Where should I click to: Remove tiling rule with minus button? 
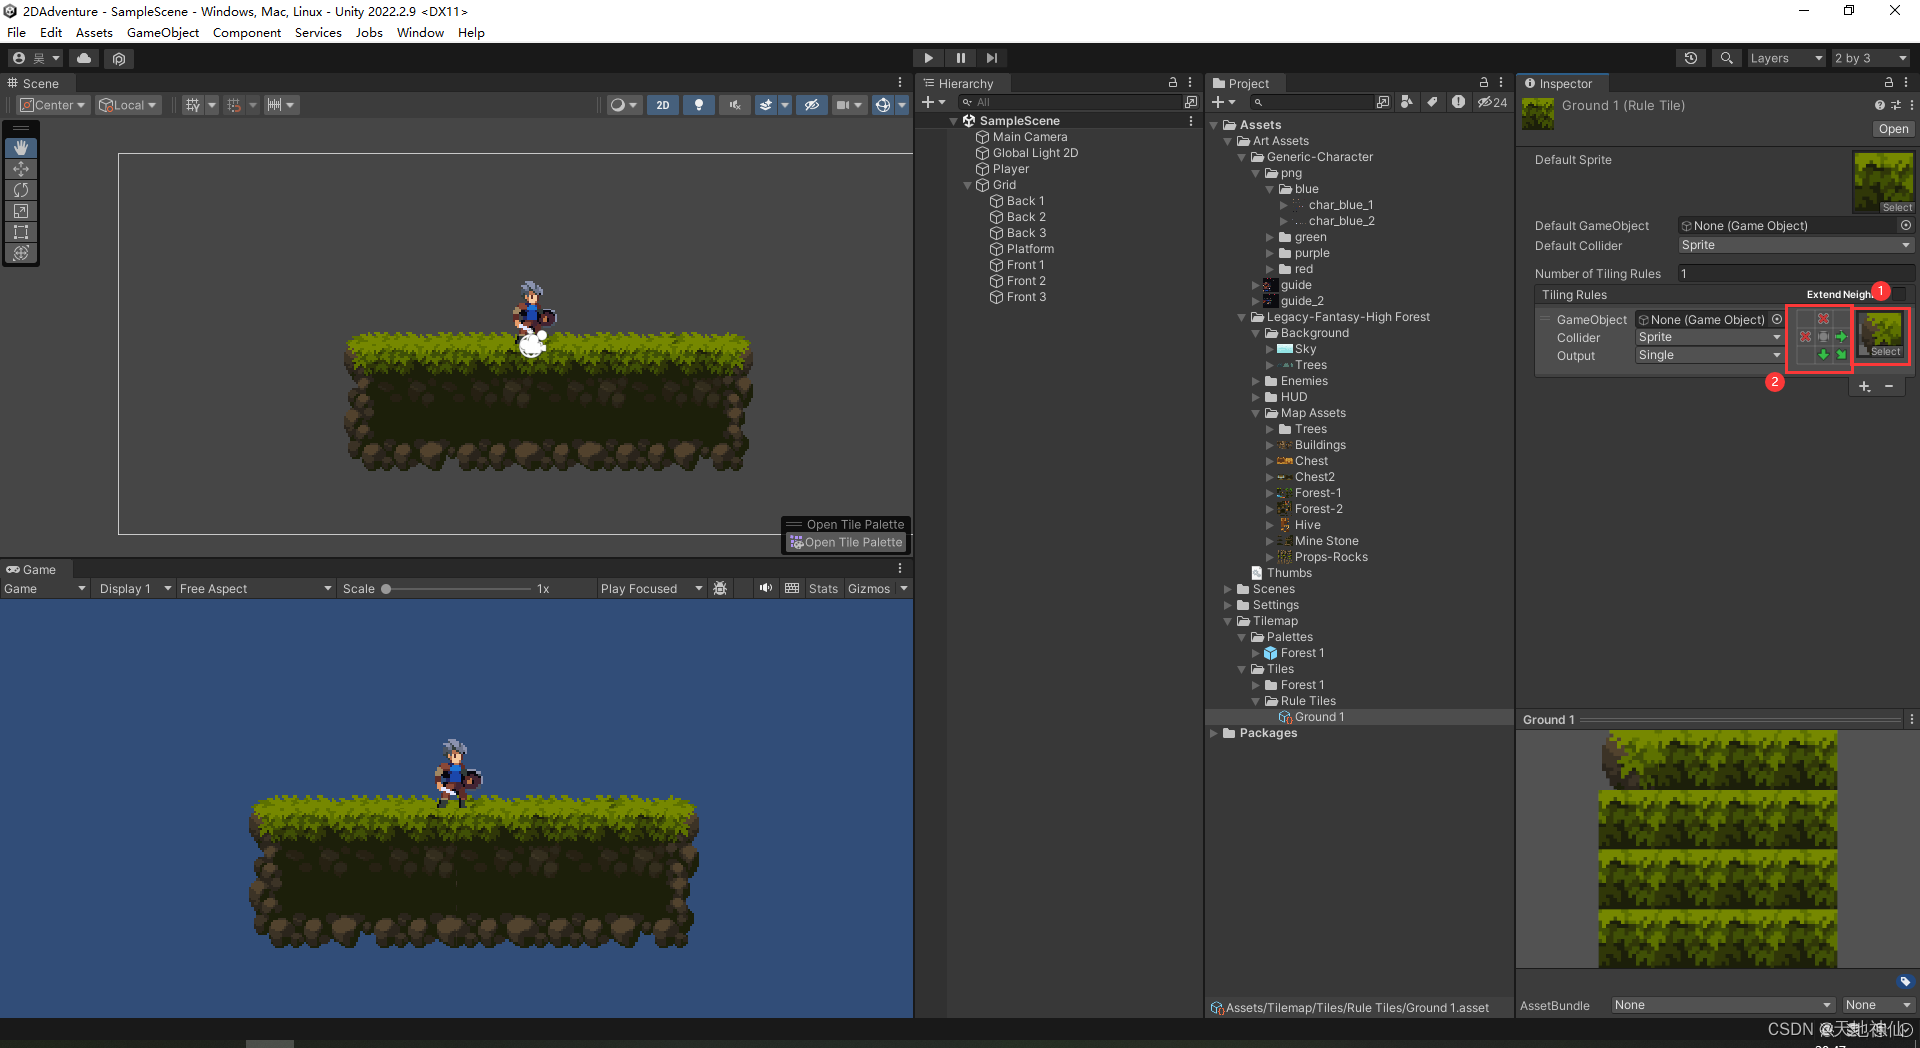(1889, 386)
